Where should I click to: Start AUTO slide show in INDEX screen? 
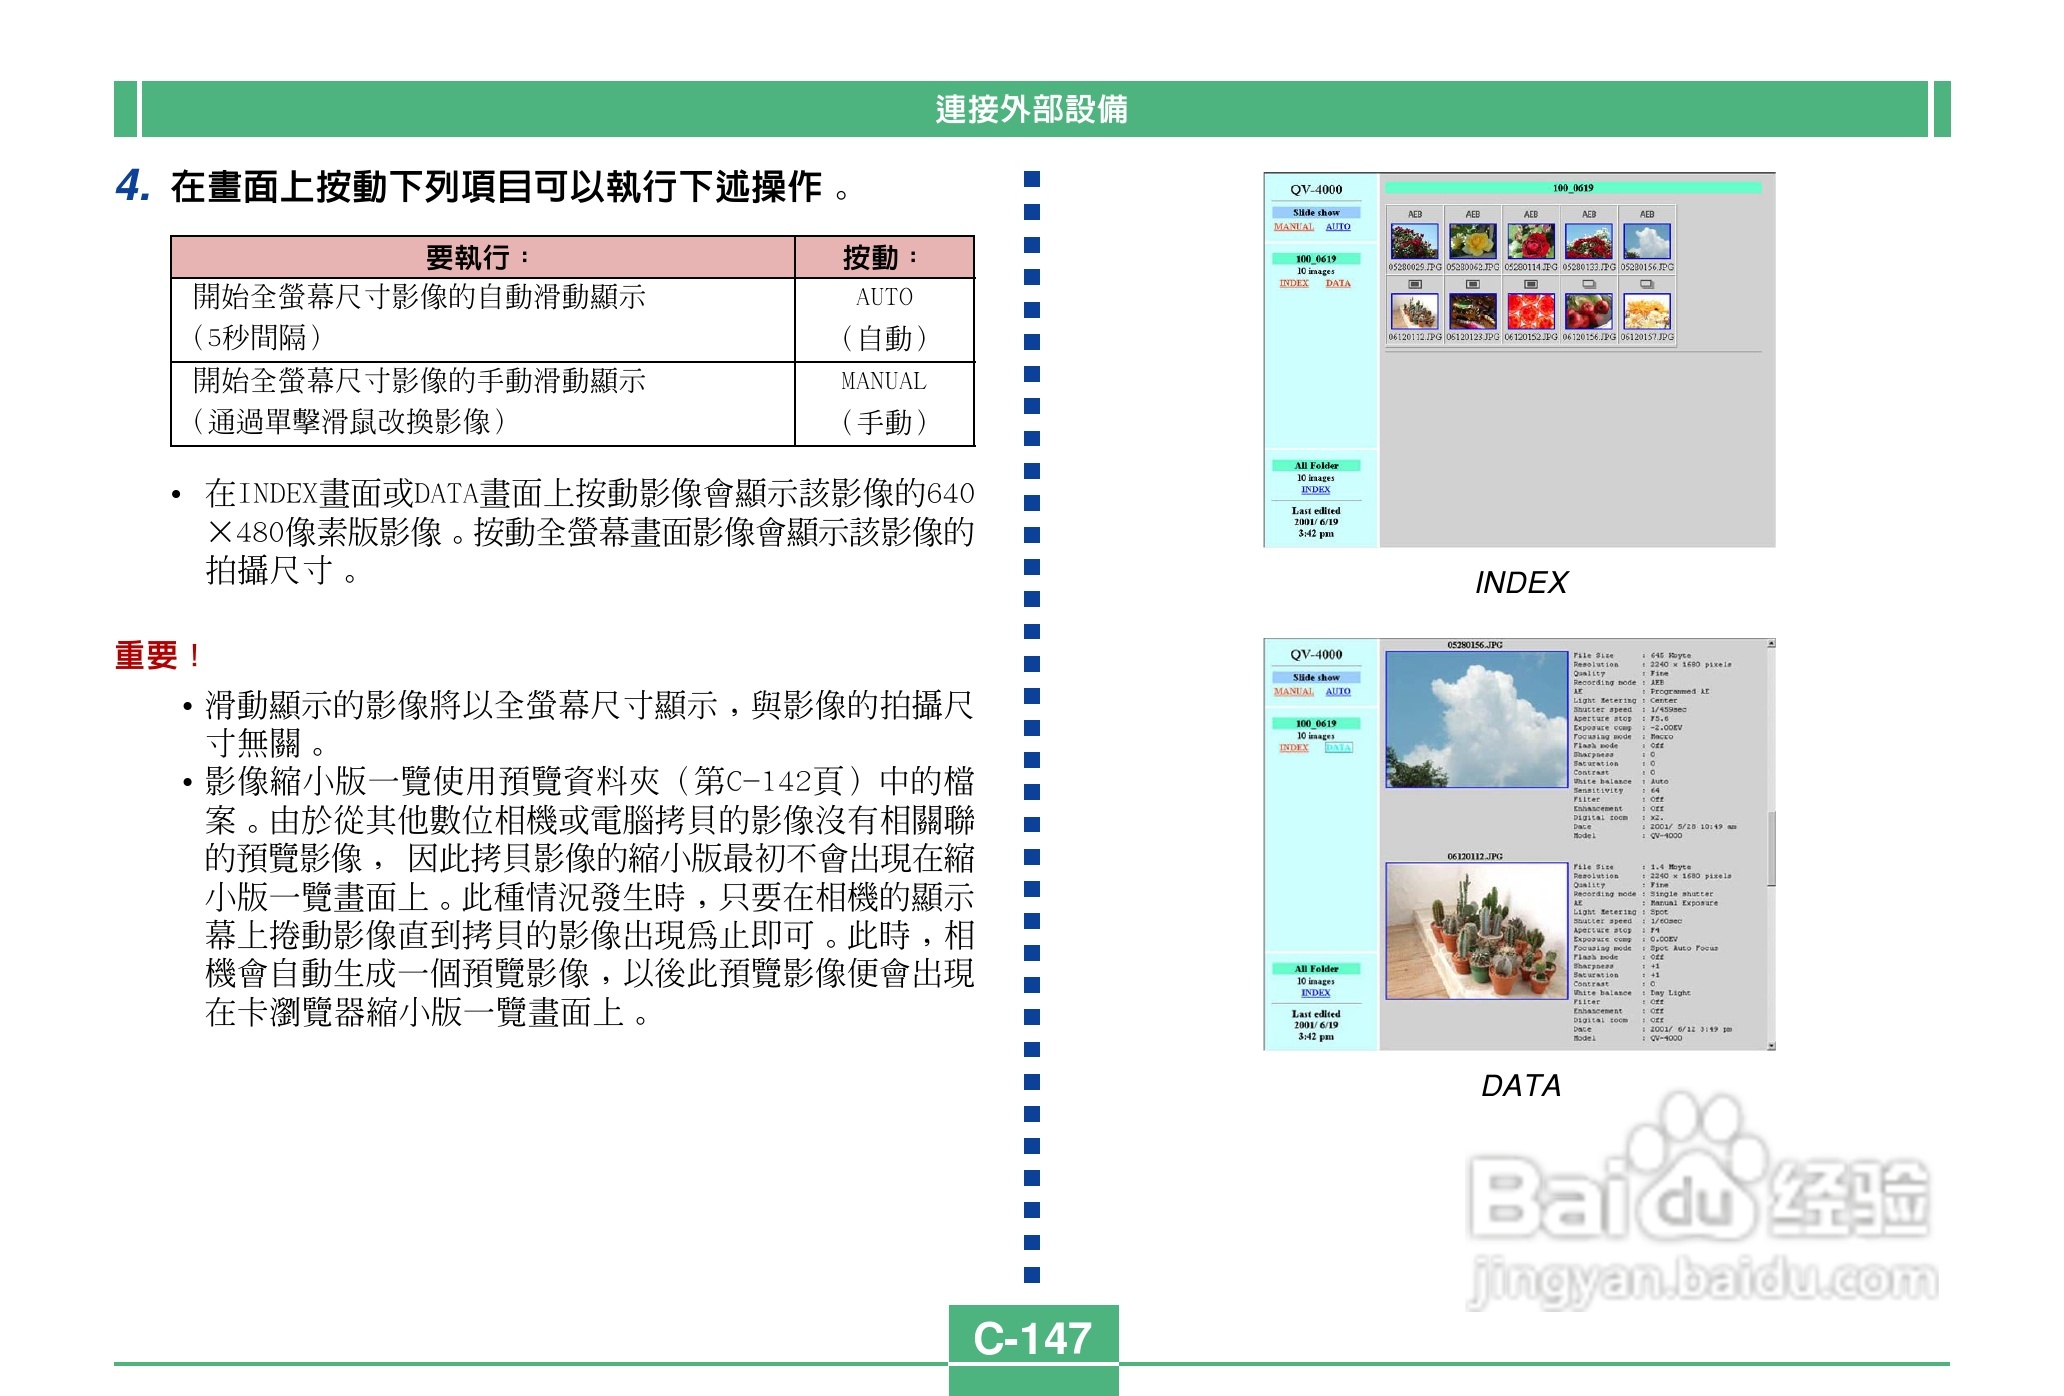(x=1337, y=227)
